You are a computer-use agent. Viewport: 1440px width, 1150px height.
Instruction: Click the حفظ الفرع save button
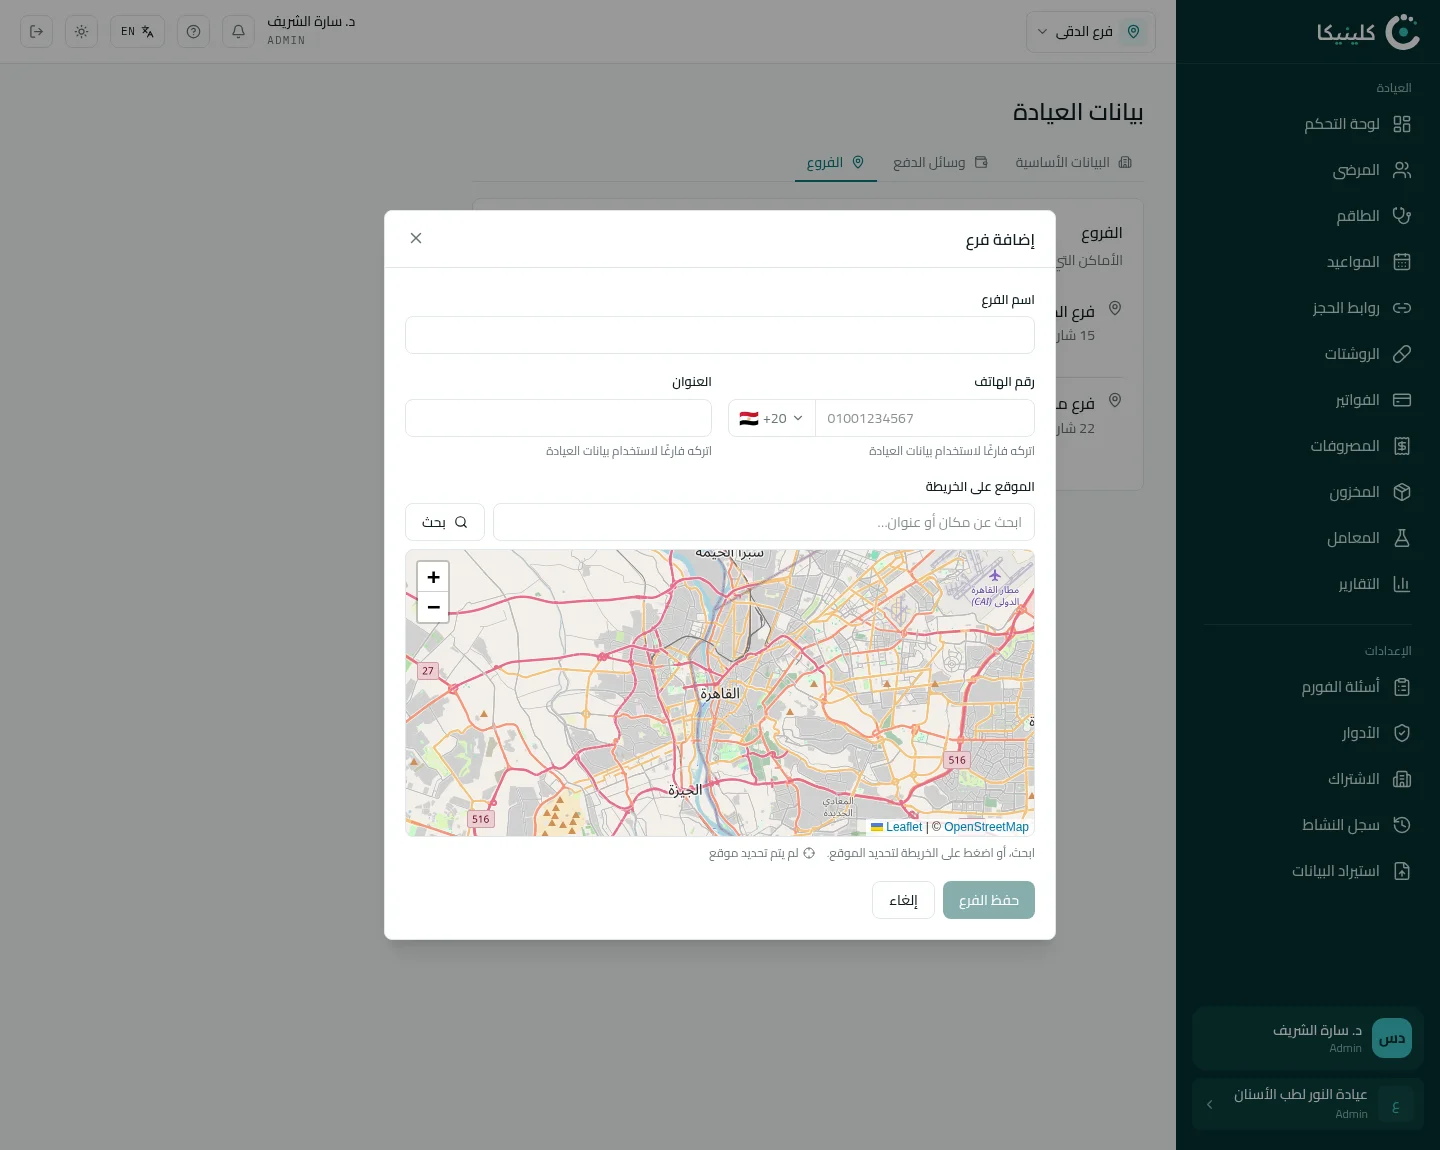point(989,900)
